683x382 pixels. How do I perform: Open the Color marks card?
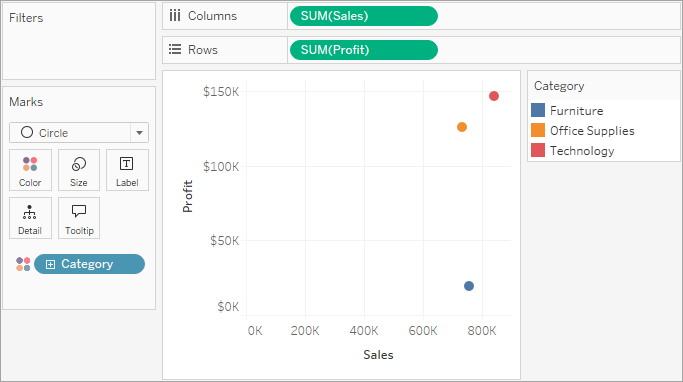[x=30, y=170]
